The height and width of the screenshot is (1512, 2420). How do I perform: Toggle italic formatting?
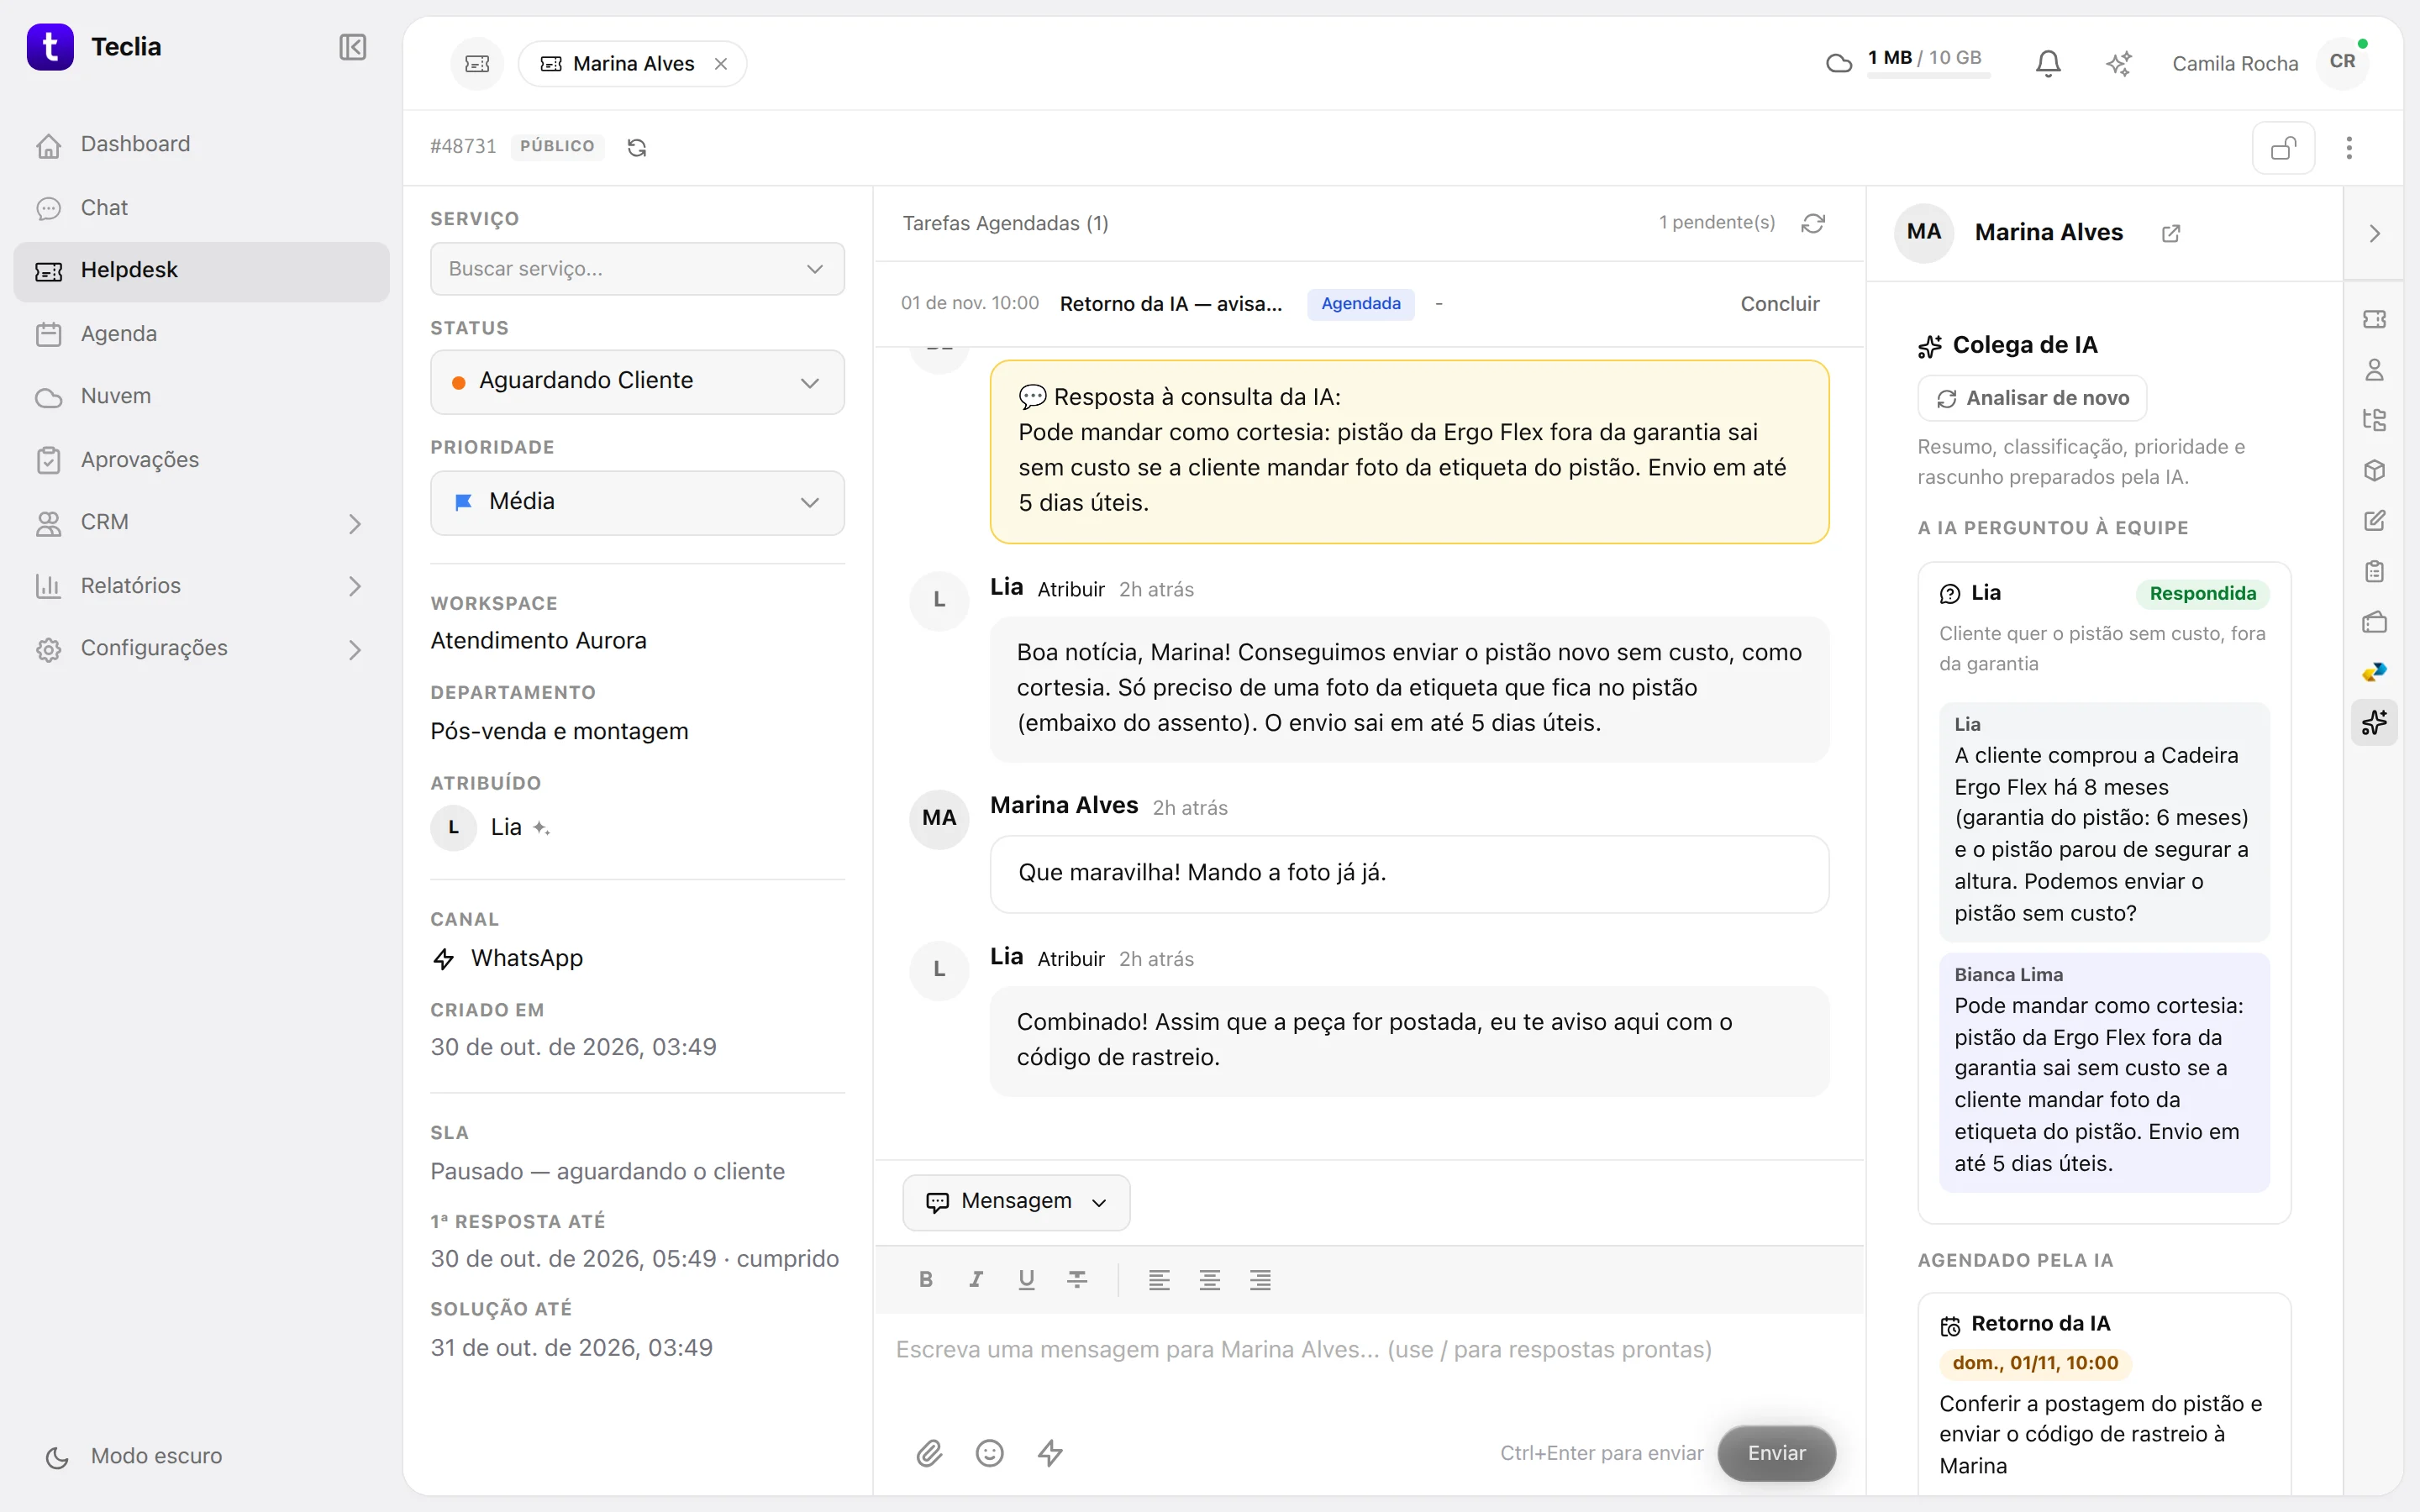(976, 1279)
